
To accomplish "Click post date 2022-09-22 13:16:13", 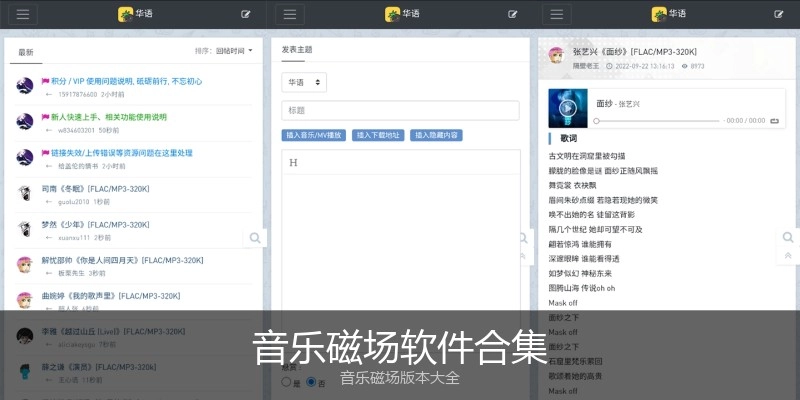I will (644, 66).
